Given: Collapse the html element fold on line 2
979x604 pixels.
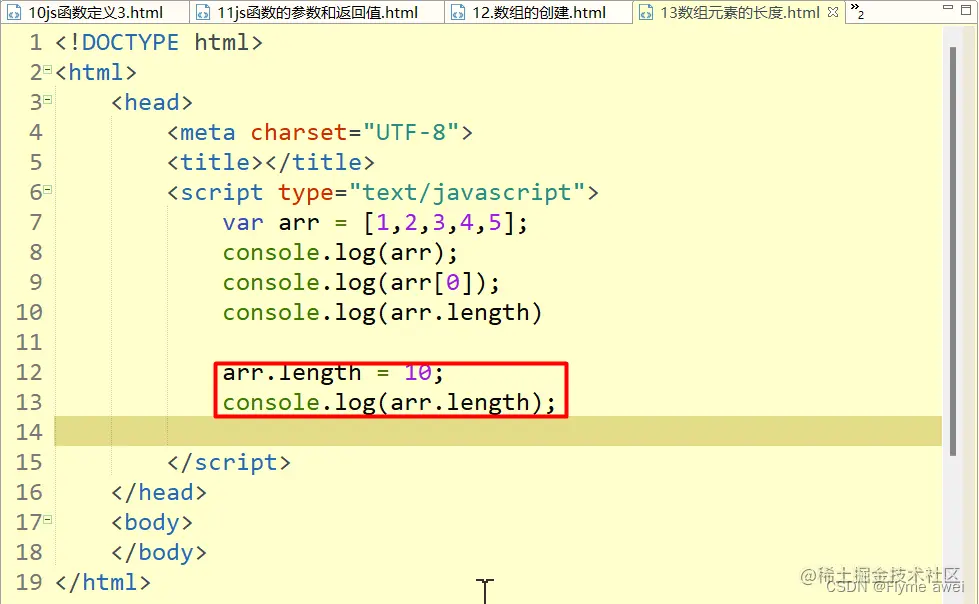Looking at the screenshot, I should point(47,69).
